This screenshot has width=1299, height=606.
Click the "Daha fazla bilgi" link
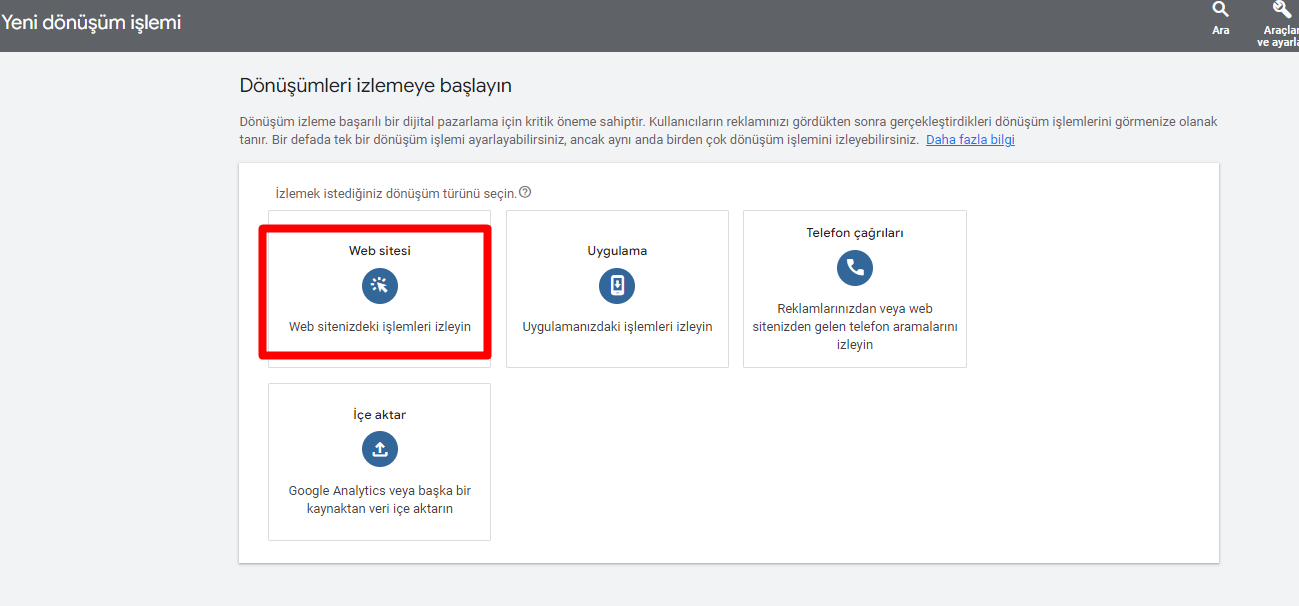tap(970, 140)
